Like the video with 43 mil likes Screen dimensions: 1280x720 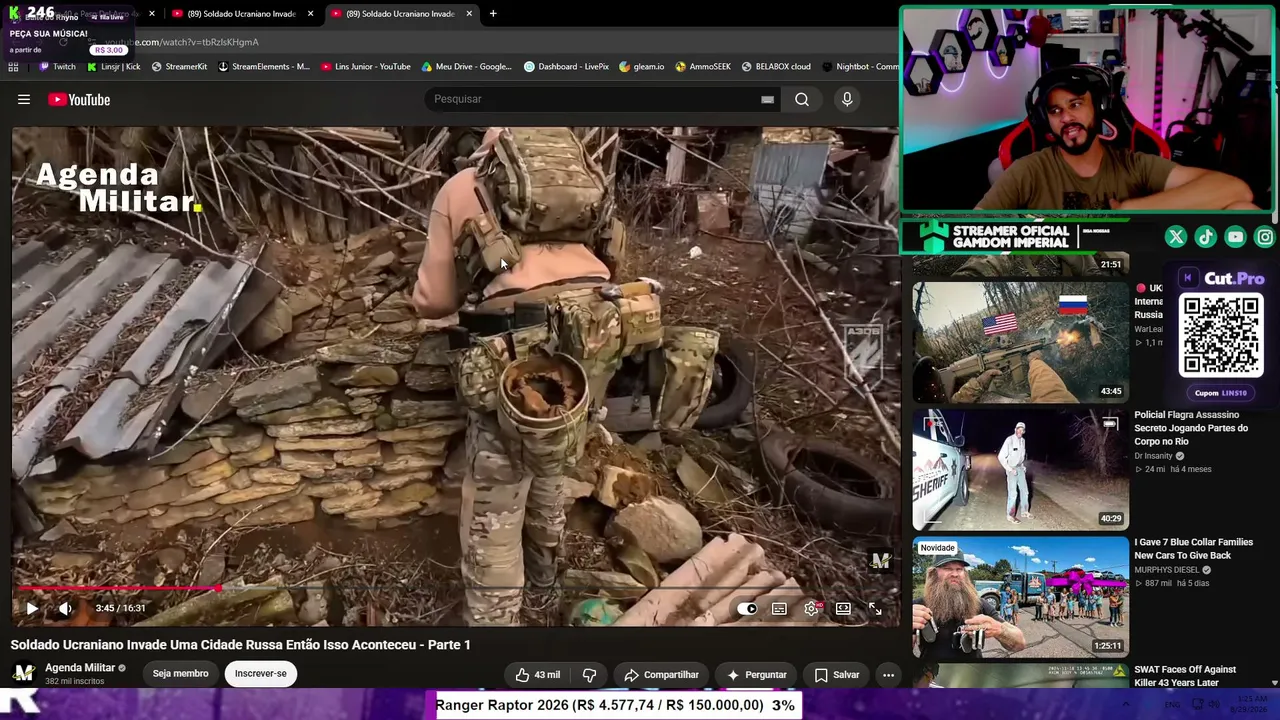coord(537,675)
